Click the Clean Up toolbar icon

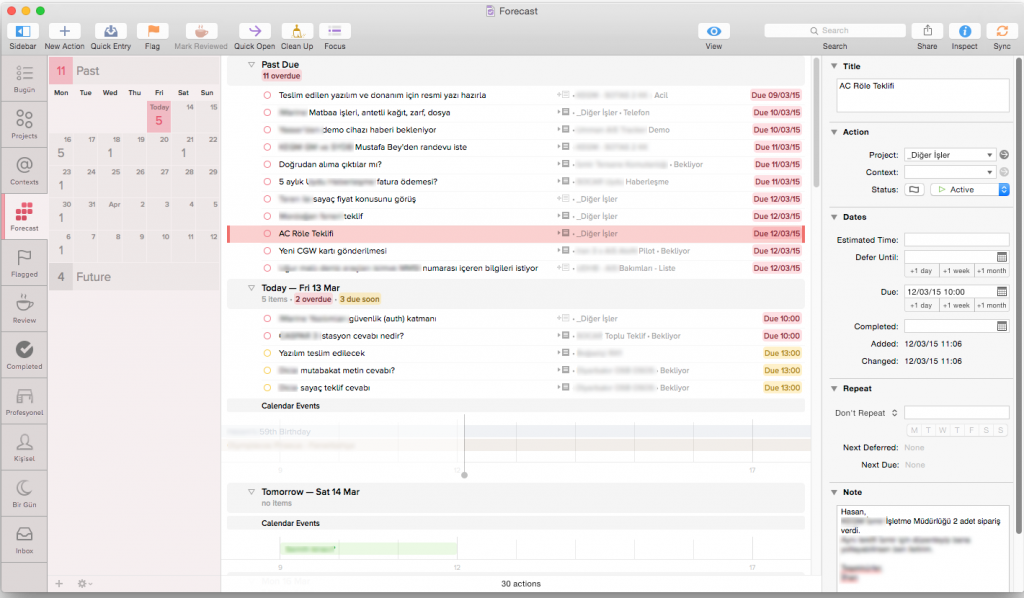click(297, 31)
